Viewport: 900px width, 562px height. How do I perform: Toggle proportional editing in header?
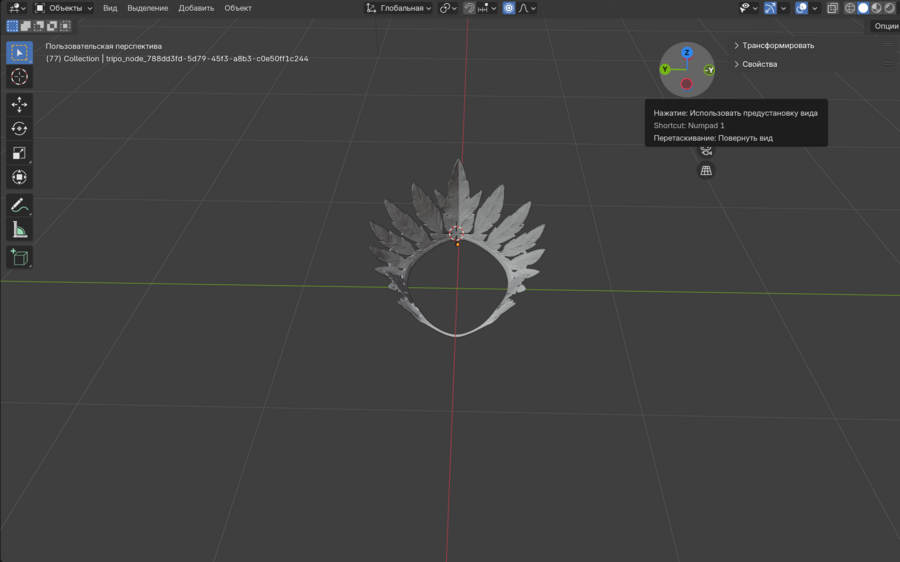click(x=509, y=8)
